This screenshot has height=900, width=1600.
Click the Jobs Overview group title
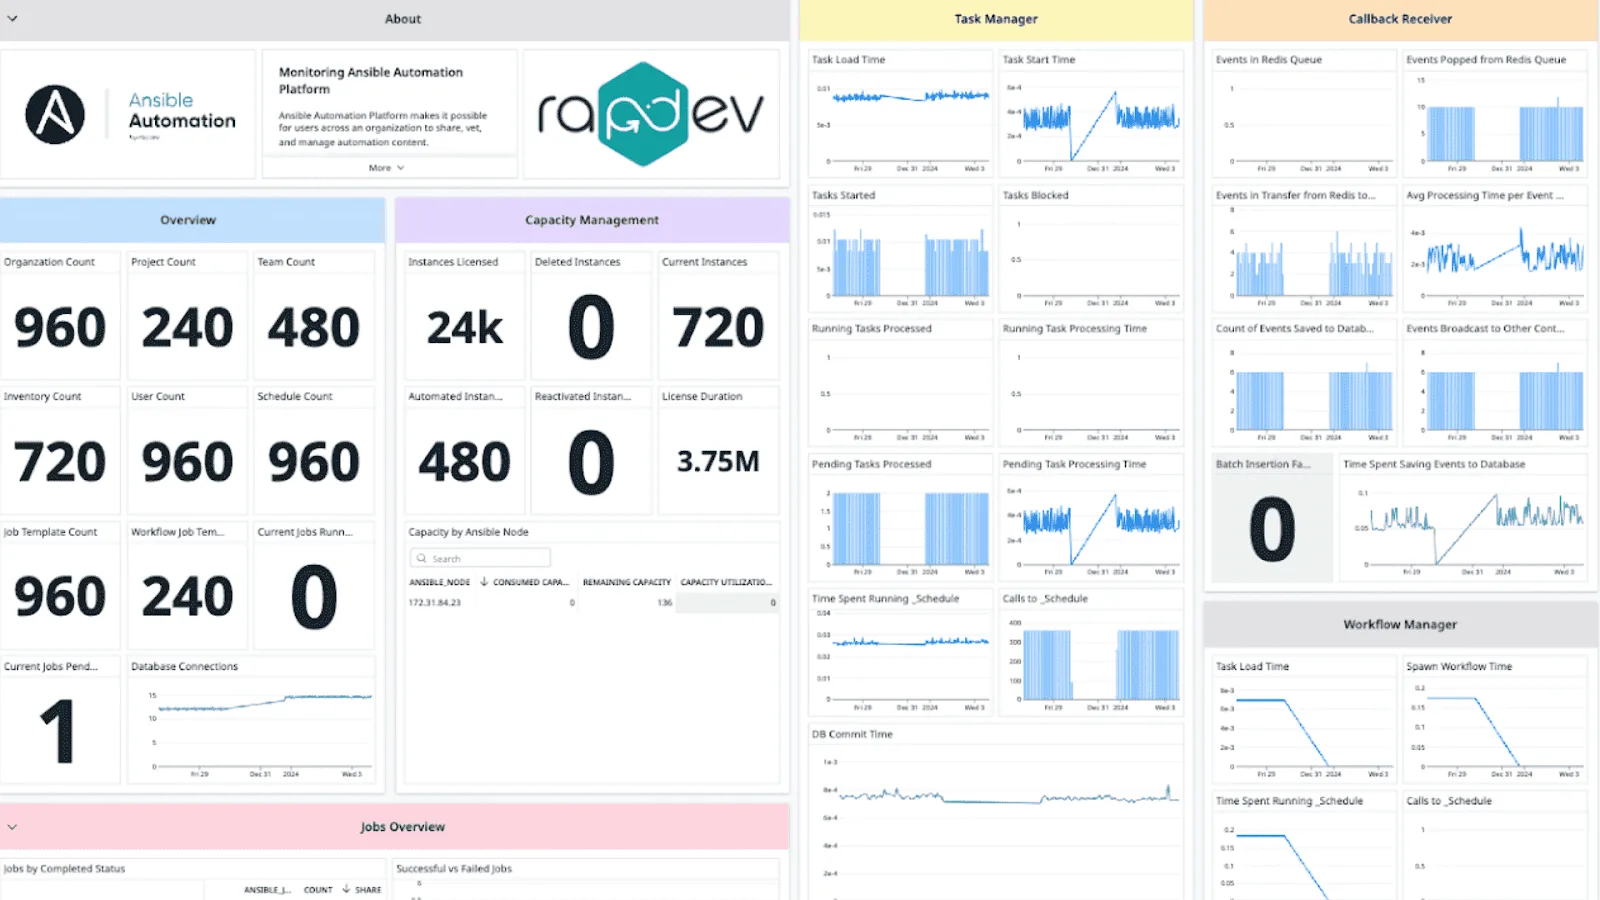click(402, 827)
